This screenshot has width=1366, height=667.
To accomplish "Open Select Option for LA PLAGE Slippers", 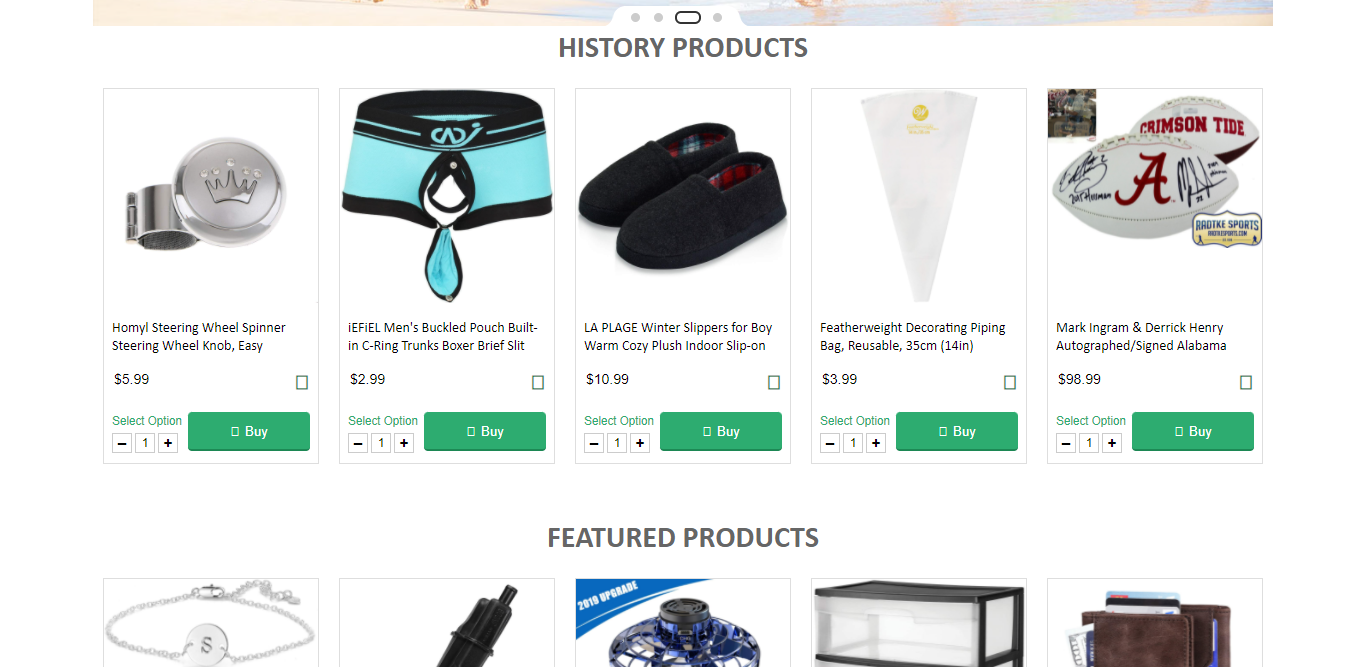I will tap(619, 421).
